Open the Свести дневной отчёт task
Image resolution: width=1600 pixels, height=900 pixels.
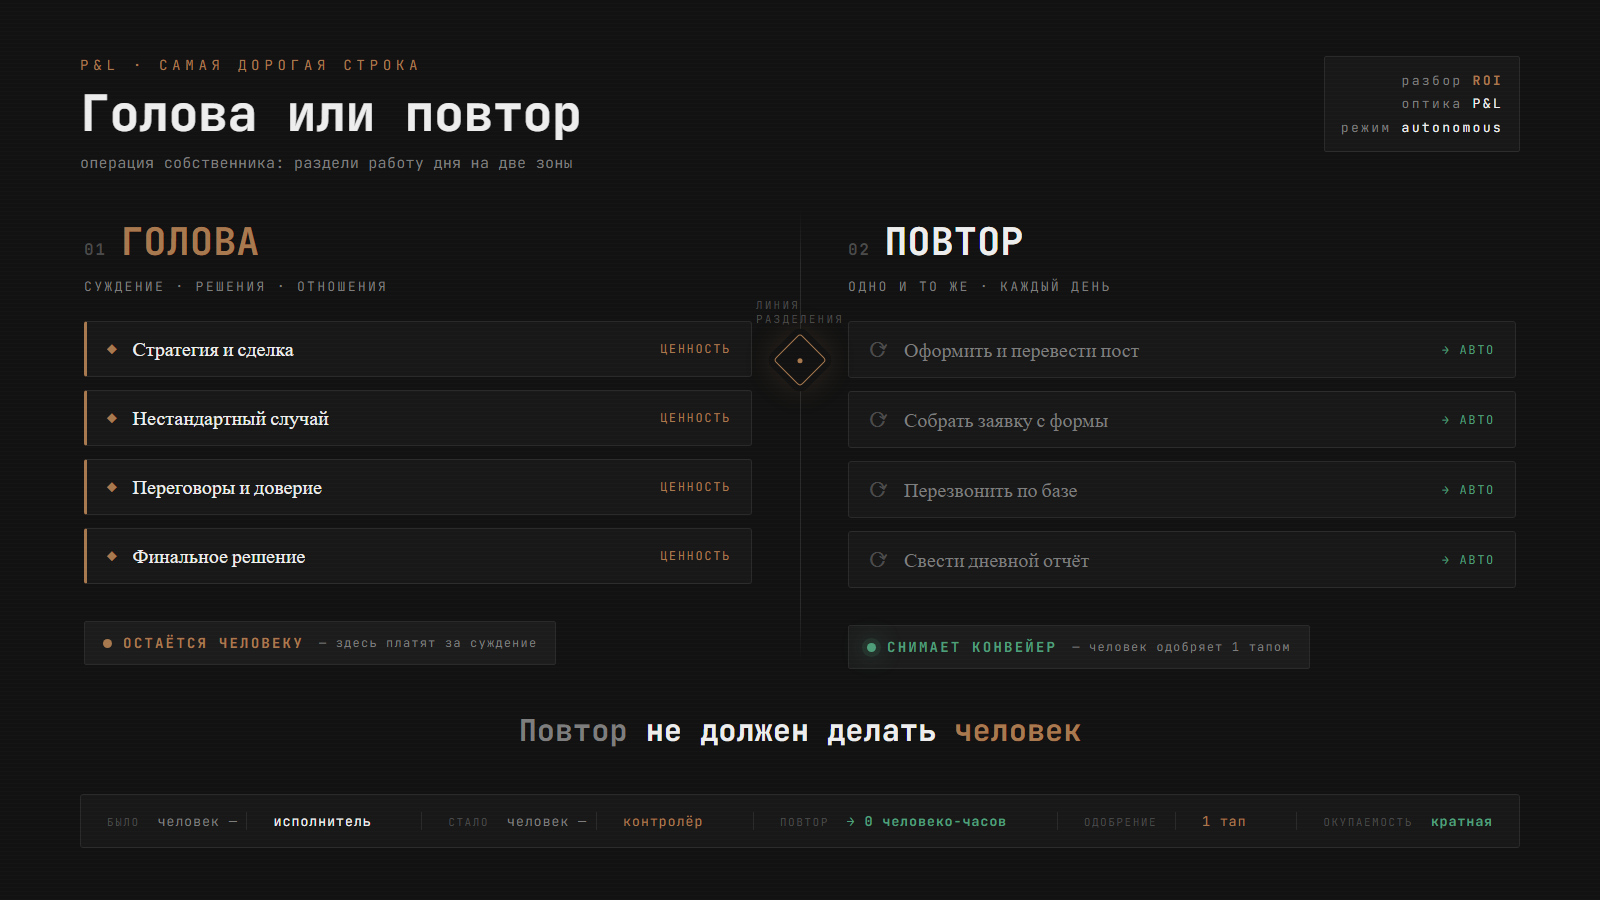coord(1182,559)
